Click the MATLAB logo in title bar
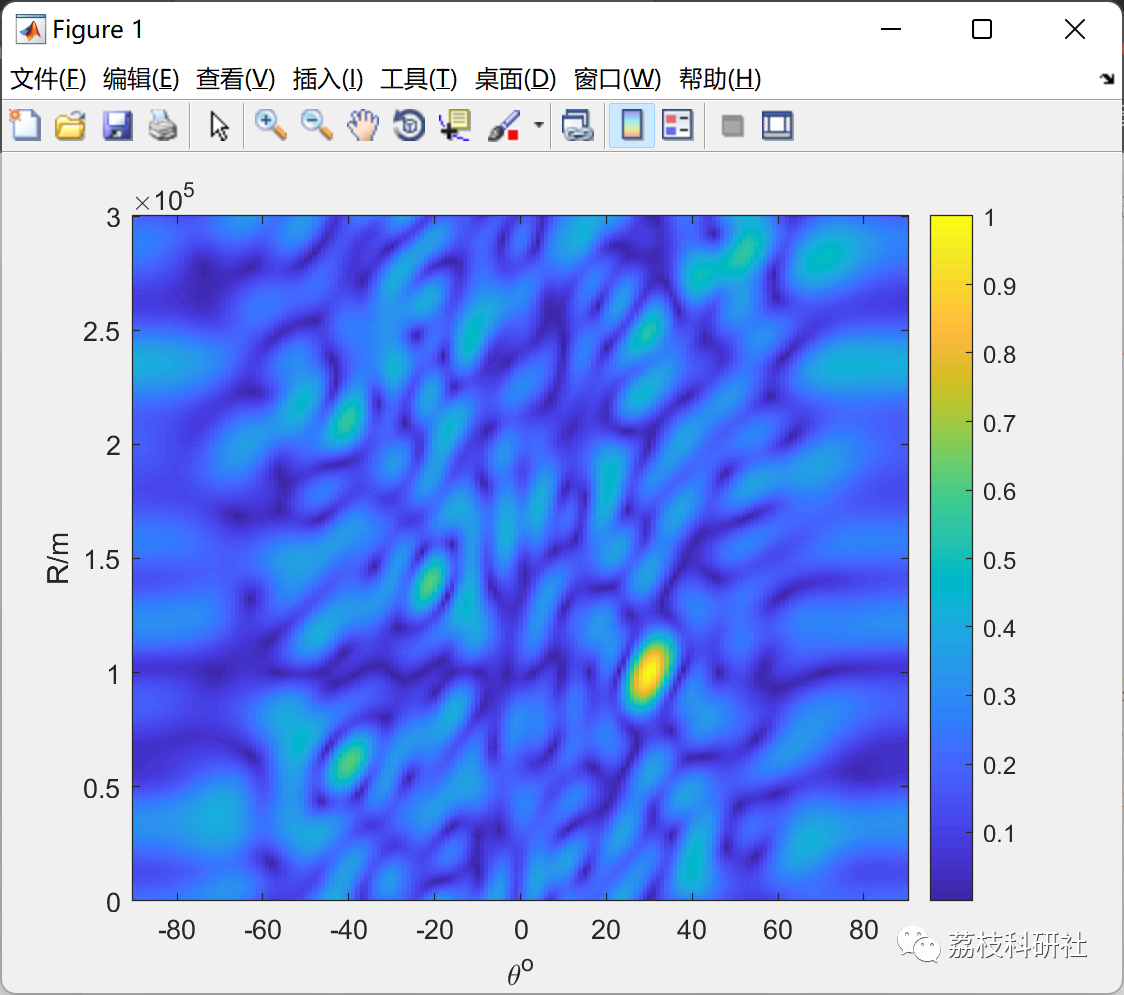 pyautogui.click(x=30, y=29)
